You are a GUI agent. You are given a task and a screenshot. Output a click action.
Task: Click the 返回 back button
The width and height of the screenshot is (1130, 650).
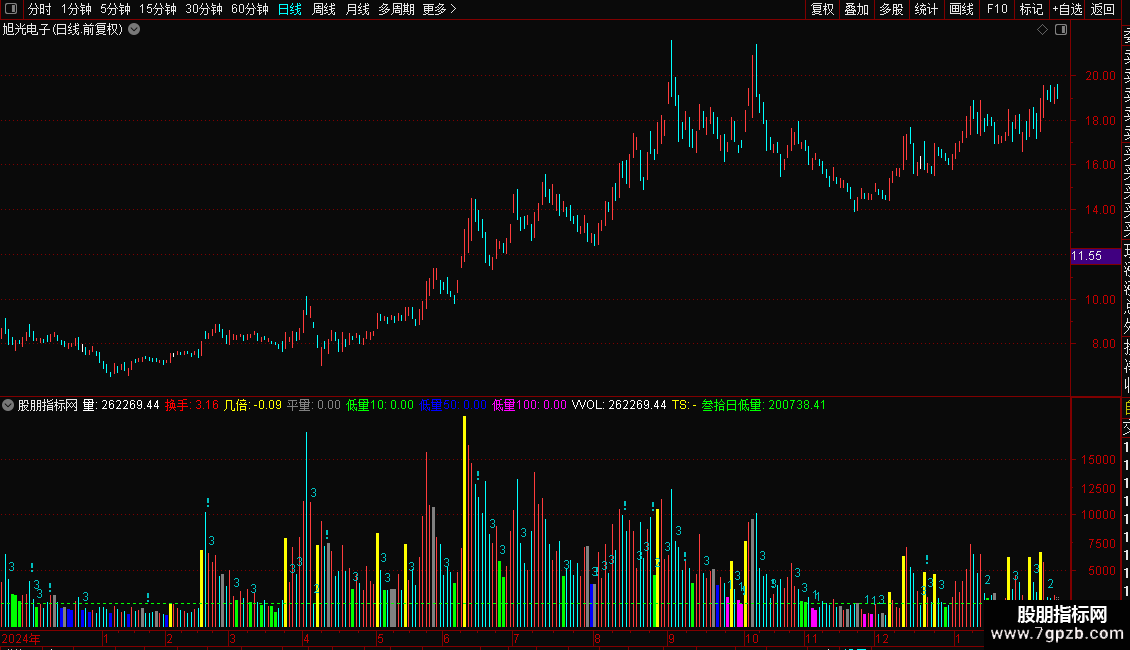pyautogui.click(x=1103, y=9)
